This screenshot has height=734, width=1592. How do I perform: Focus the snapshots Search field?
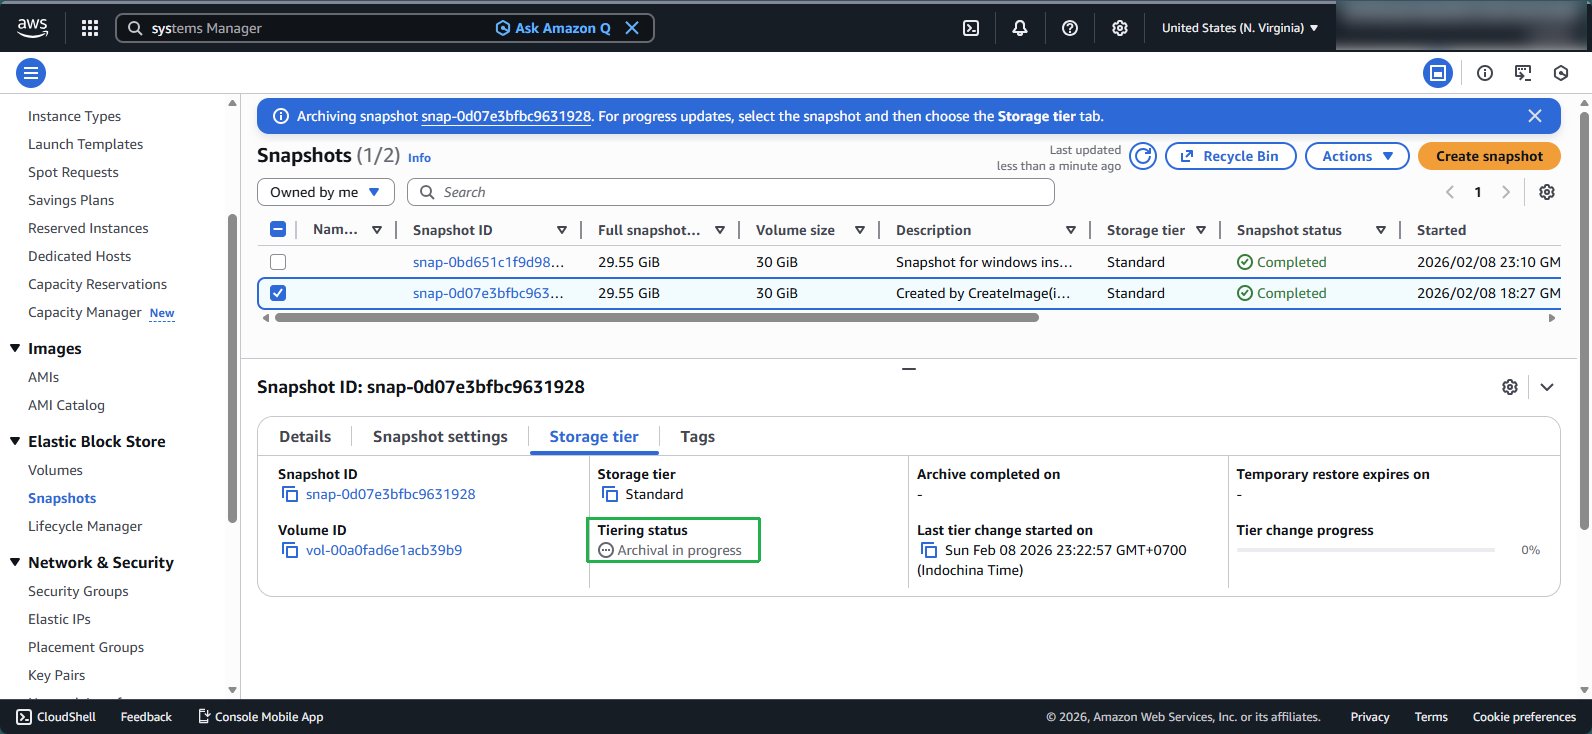click(731, 192)
